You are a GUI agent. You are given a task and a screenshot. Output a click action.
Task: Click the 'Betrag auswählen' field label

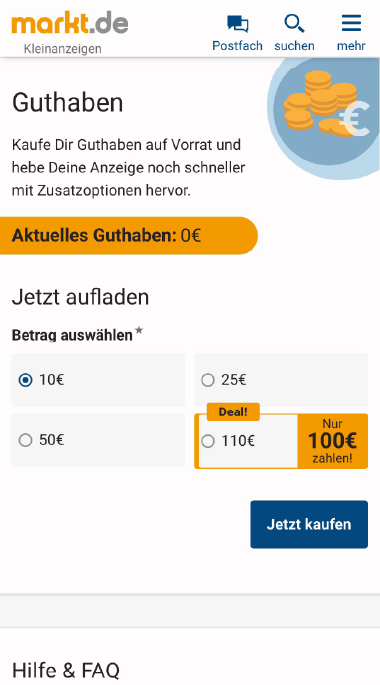click(72, 336)
